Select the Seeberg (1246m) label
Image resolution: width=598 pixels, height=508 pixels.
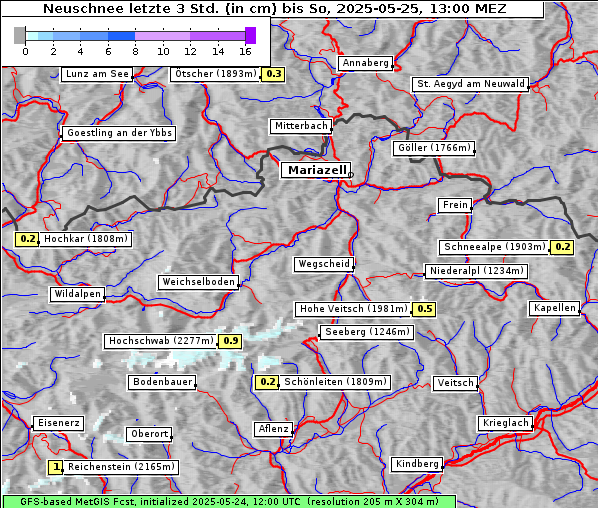click(x=367, y=332)
